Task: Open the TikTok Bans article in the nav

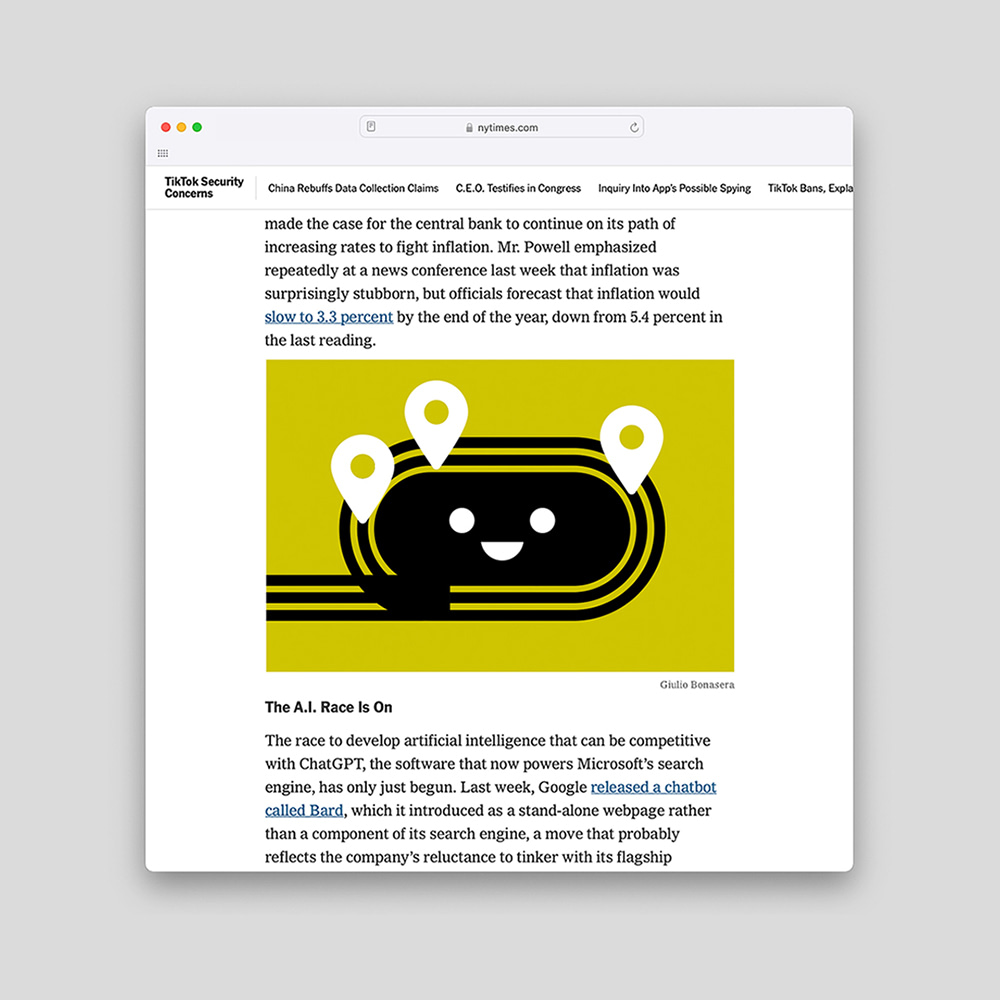Action: [x=810, y=188]
